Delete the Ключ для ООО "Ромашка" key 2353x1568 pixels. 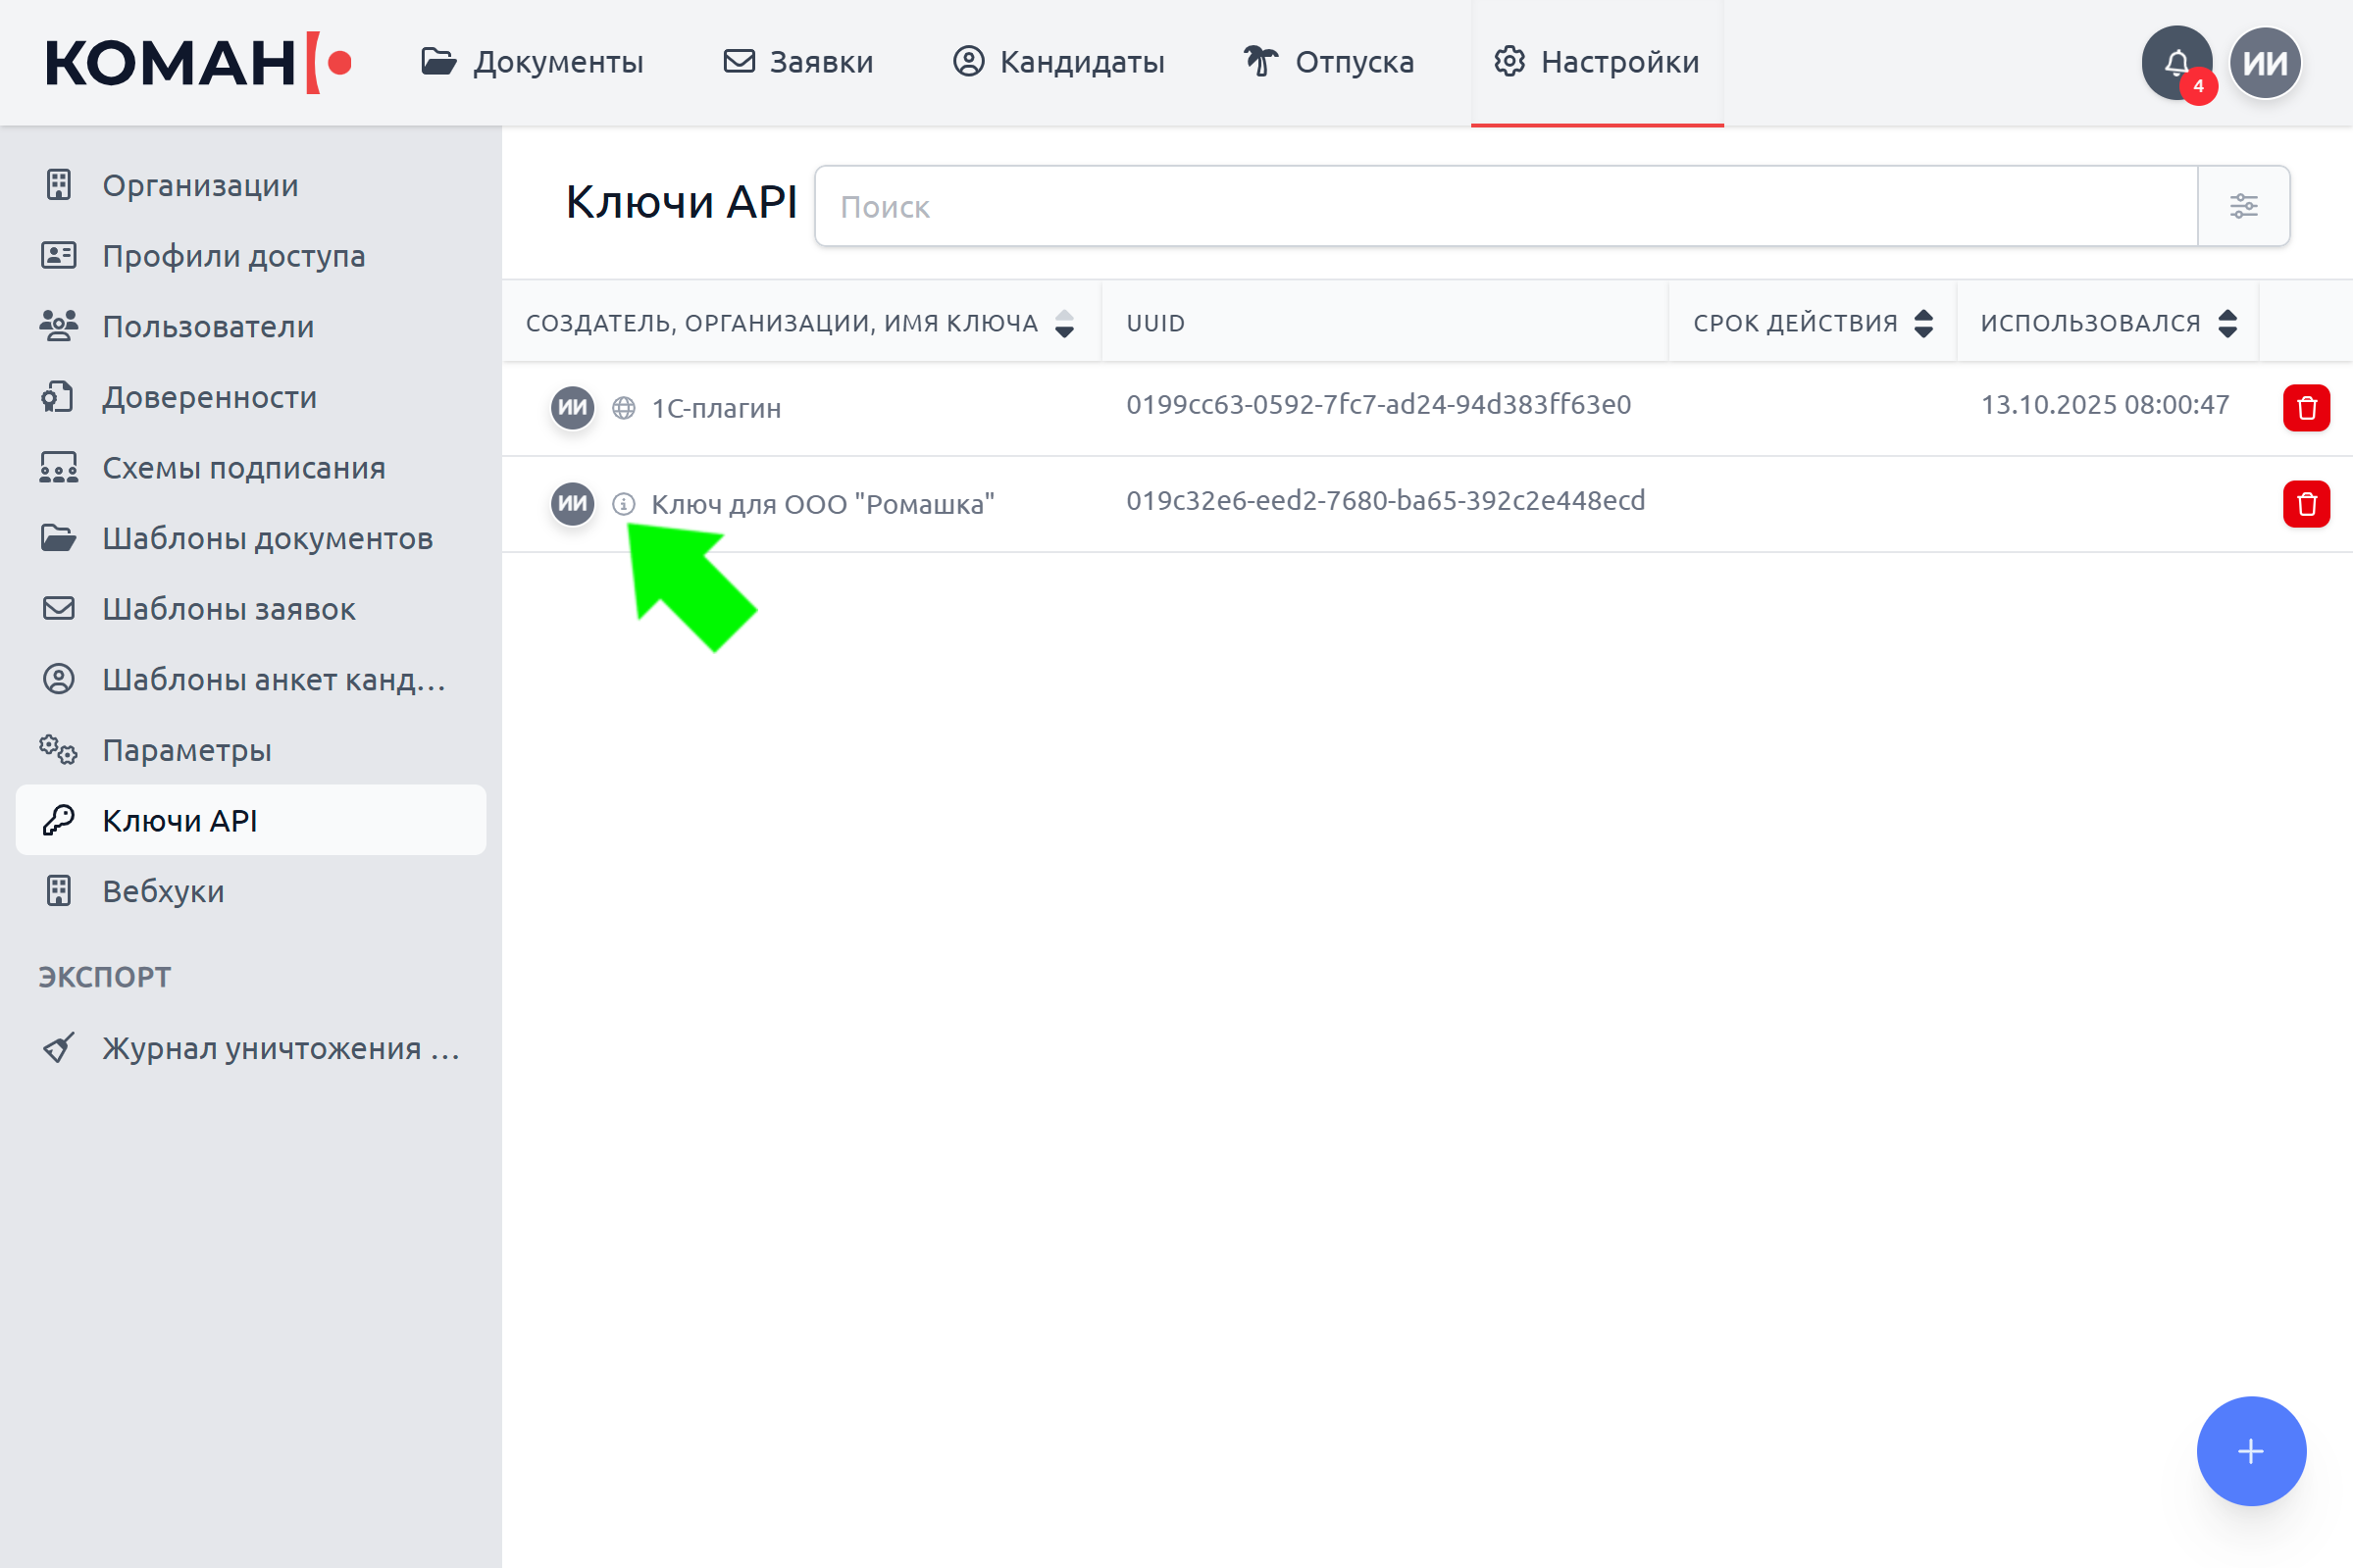[2306, 504]
